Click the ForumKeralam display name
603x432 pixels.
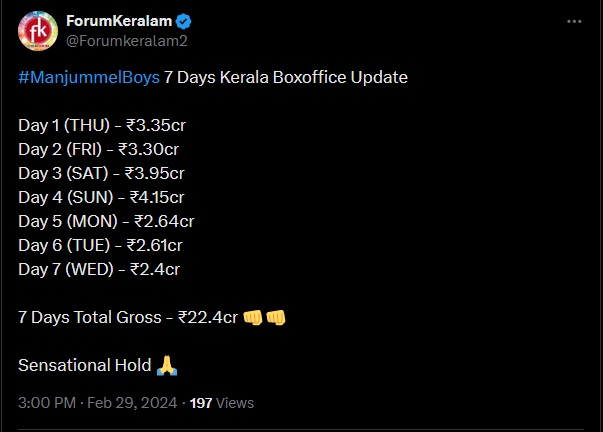119,21
